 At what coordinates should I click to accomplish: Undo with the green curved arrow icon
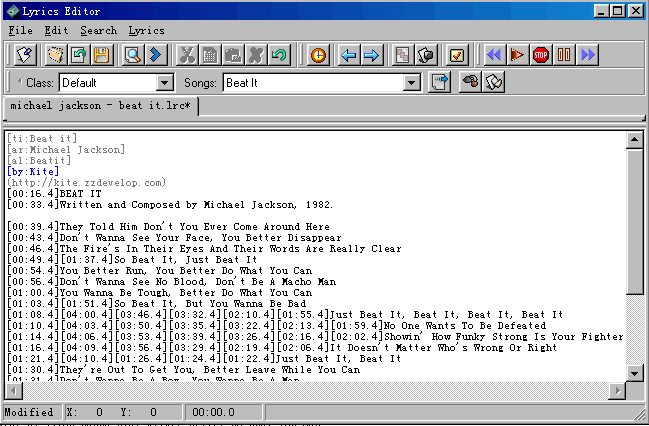coord(279,55)
